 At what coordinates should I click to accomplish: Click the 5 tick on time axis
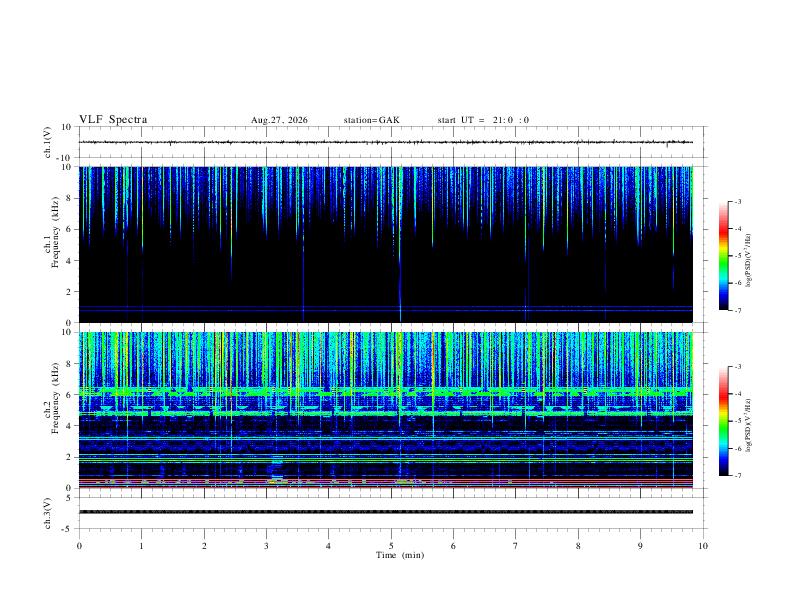pyautogui.click(x=391, y=546)
